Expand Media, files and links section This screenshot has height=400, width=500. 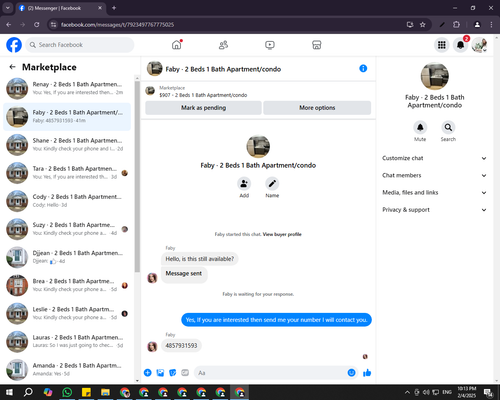pyautogui.click(x=434, y=192)
